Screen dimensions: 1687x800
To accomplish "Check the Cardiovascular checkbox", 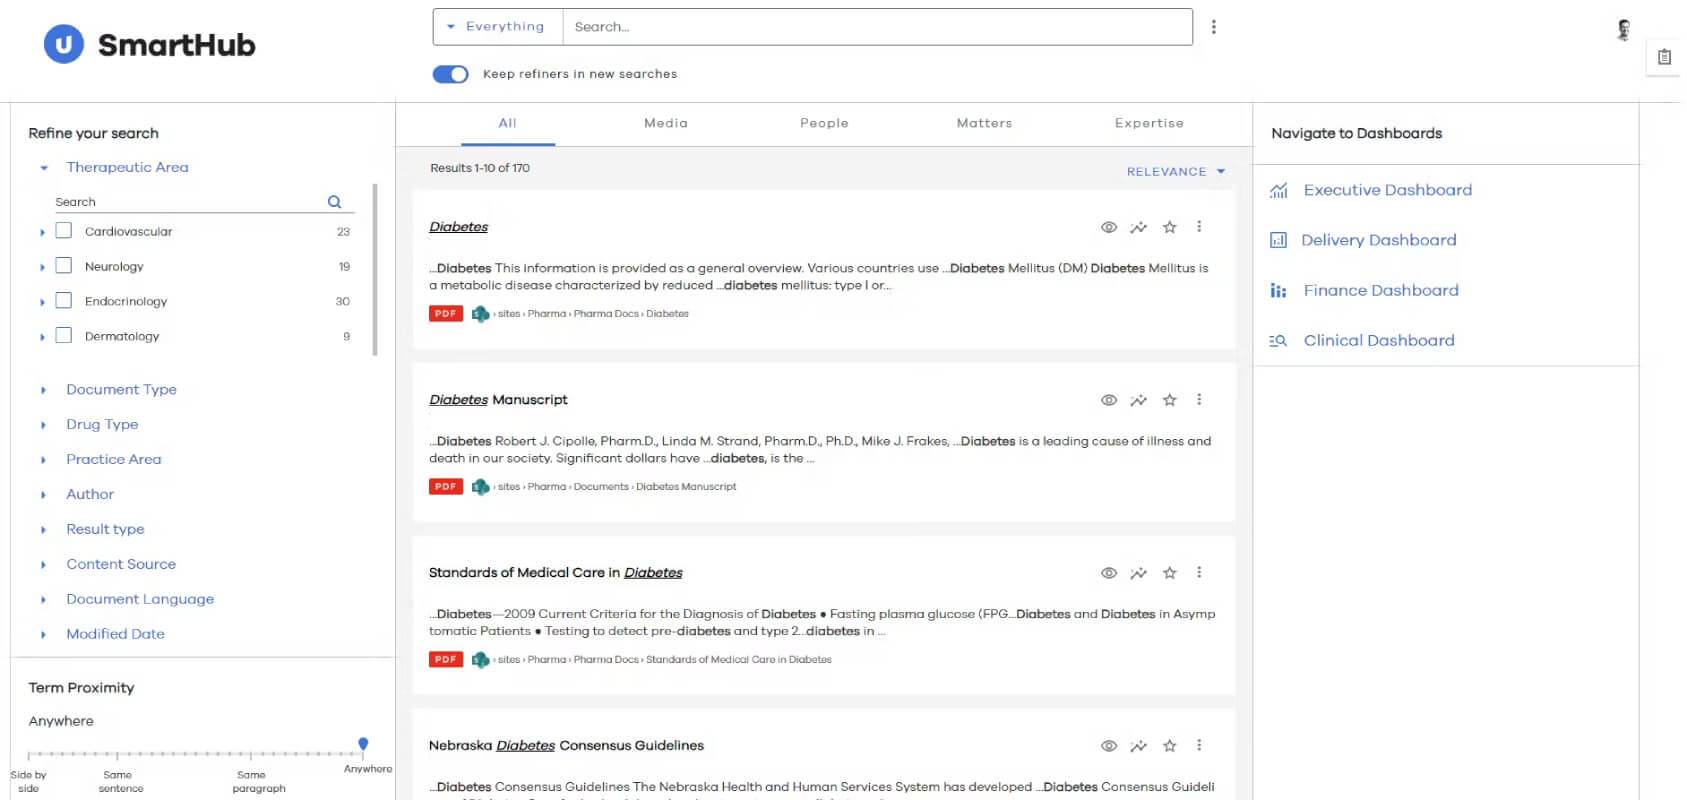I will (64, 231).
